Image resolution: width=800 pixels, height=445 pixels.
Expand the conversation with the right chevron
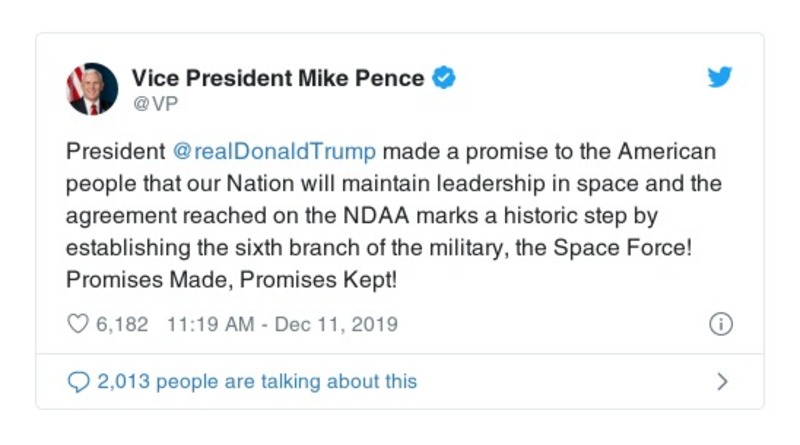click(722, 381)
